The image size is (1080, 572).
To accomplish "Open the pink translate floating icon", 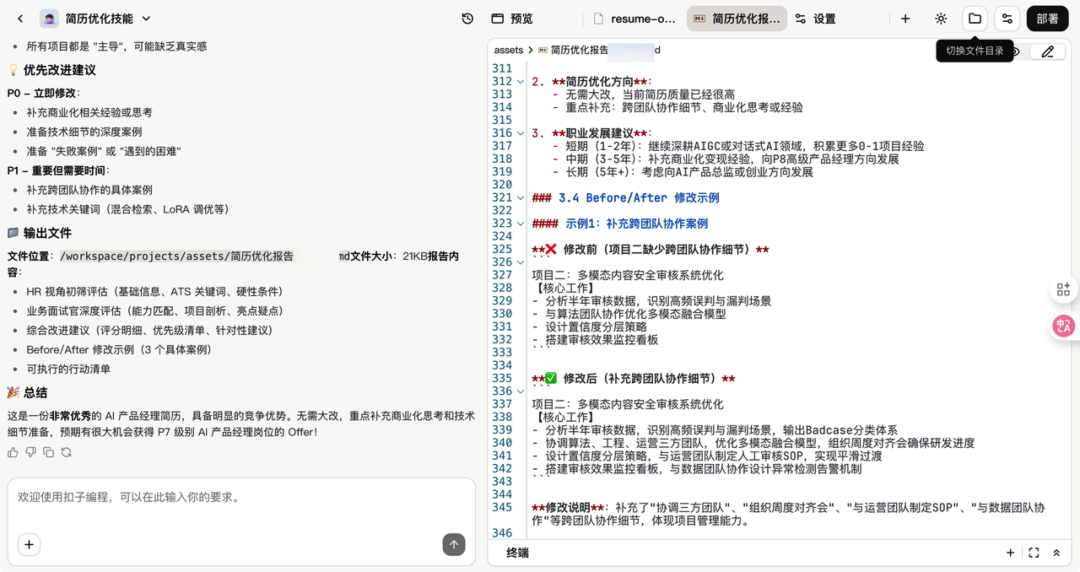I will [1063, 326].
